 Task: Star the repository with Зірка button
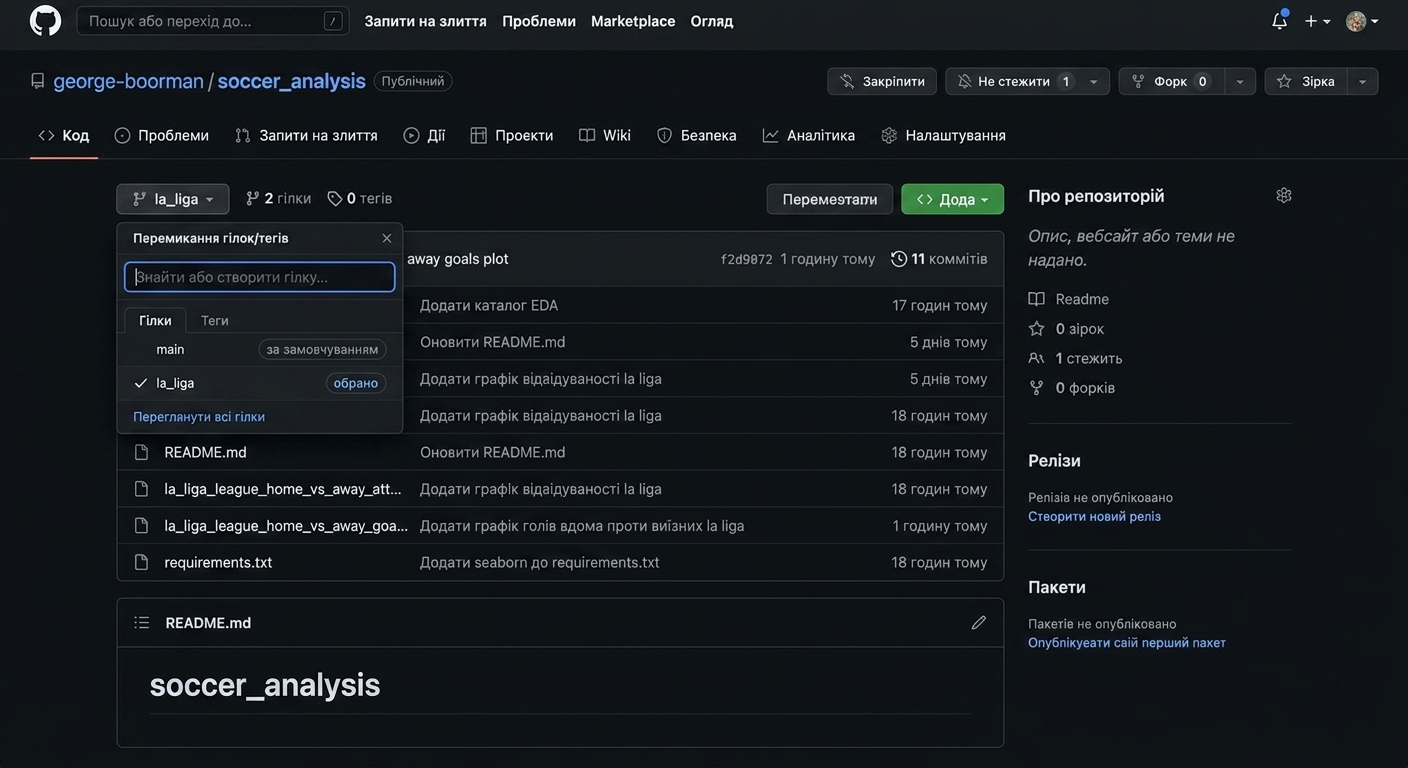[x=1306, y=81]
